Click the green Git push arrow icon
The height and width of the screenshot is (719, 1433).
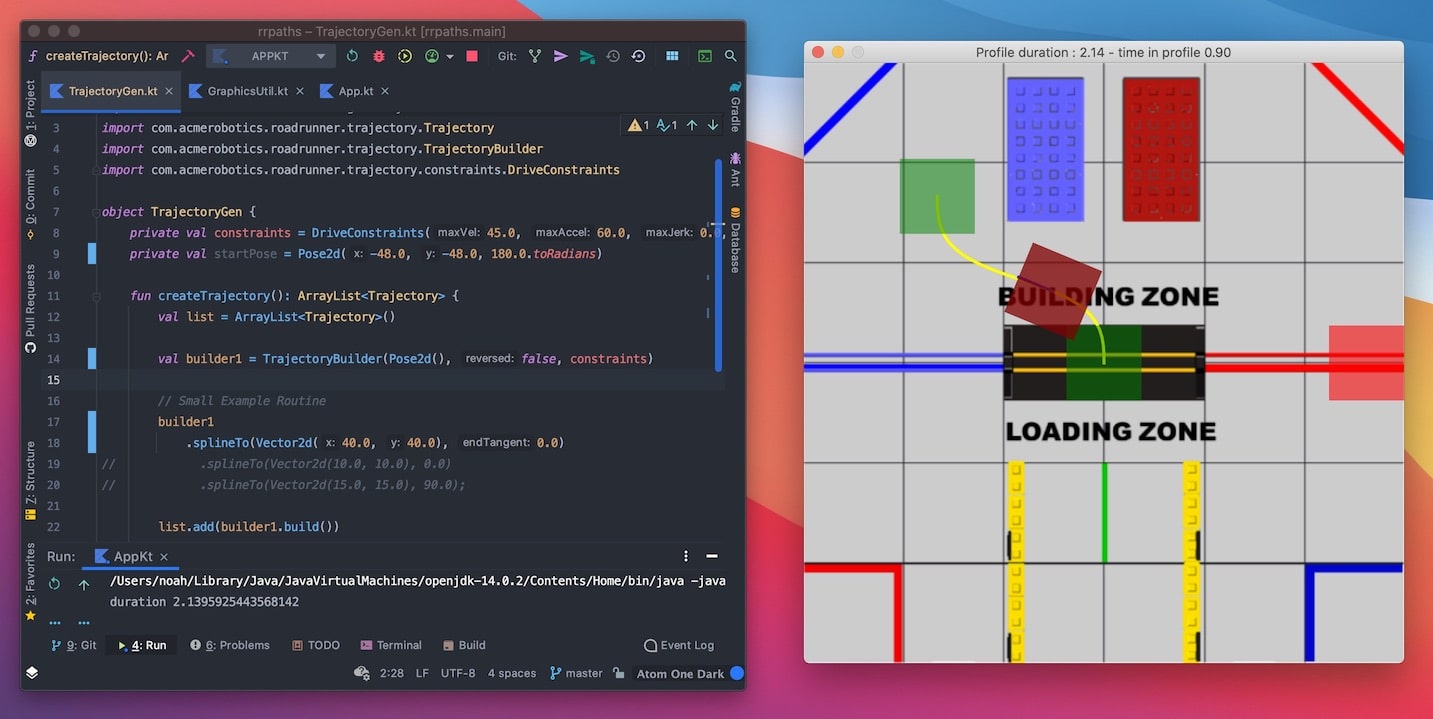pos(587,56)
